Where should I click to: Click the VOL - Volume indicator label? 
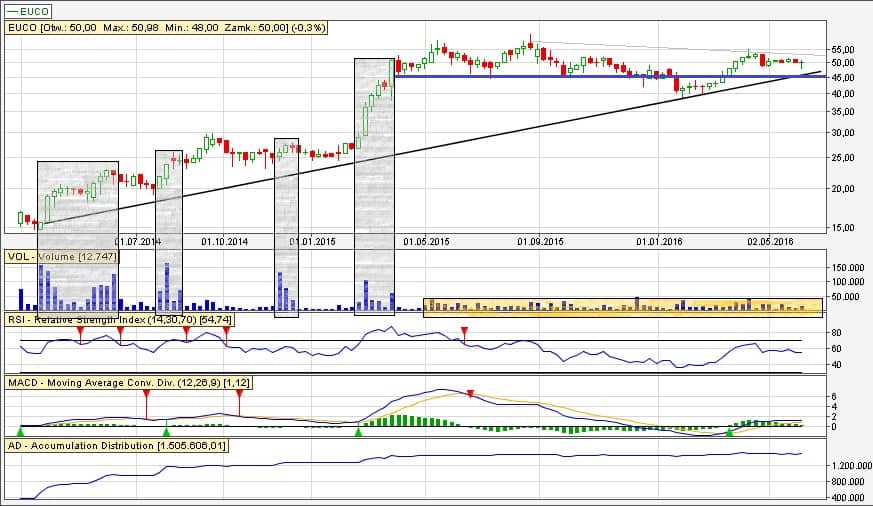62,257
